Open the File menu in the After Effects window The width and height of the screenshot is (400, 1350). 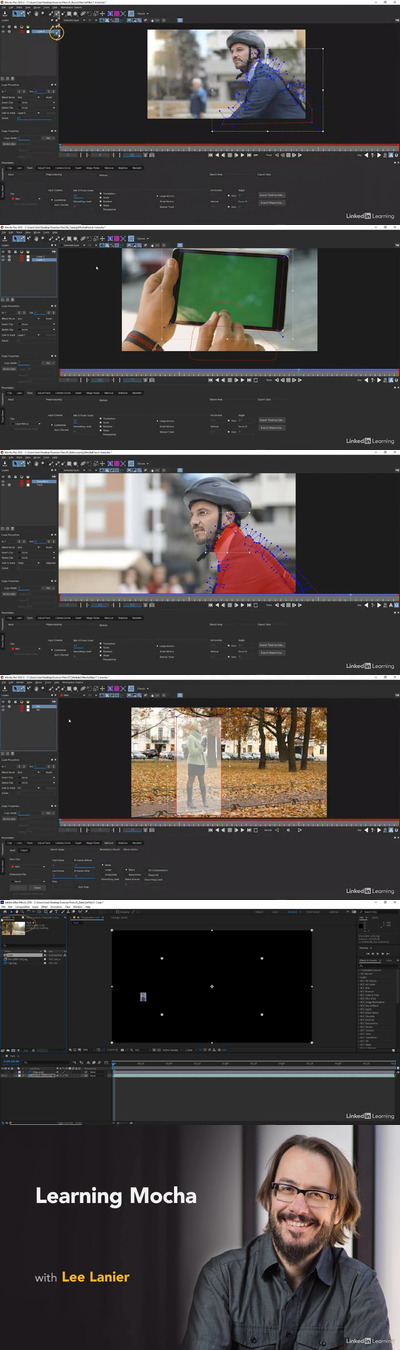click(4, 908)
